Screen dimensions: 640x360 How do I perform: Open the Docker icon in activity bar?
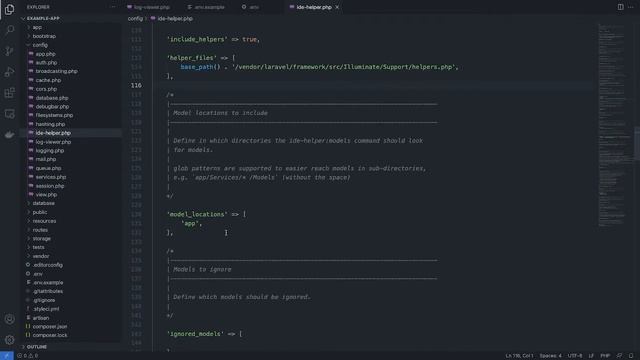9,135
